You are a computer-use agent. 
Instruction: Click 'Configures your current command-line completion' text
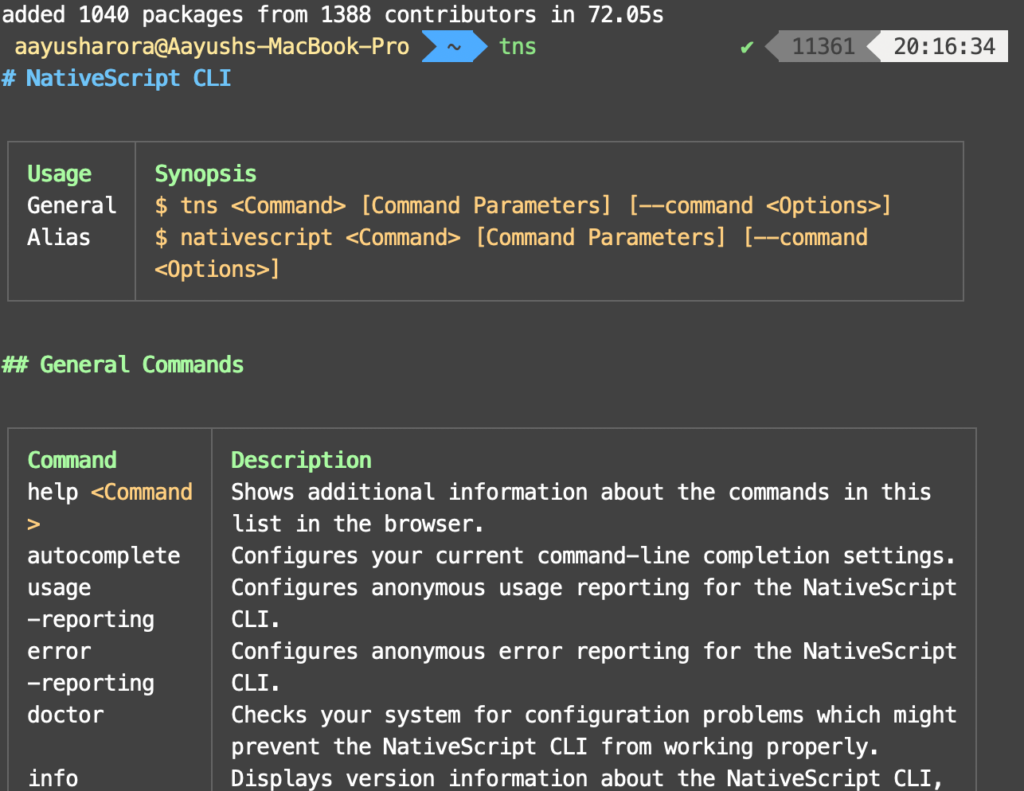click(593, 556)
